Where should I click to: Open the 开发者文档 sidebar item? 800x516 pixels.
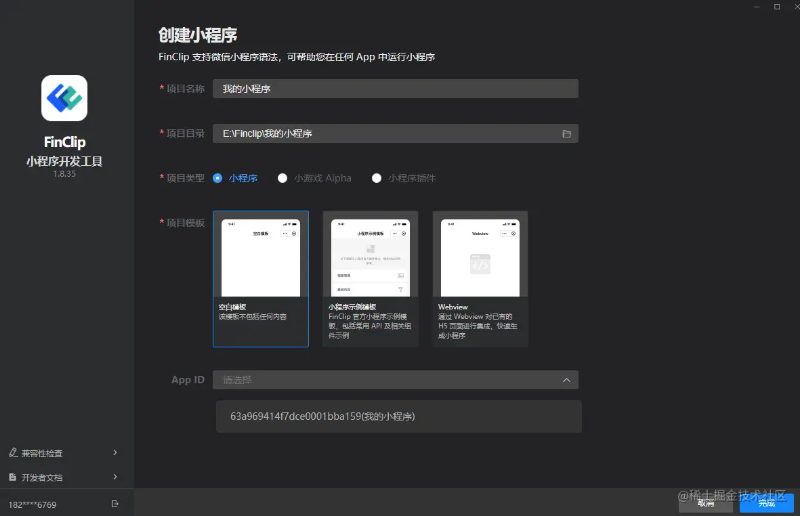click(x=64, y=477)
